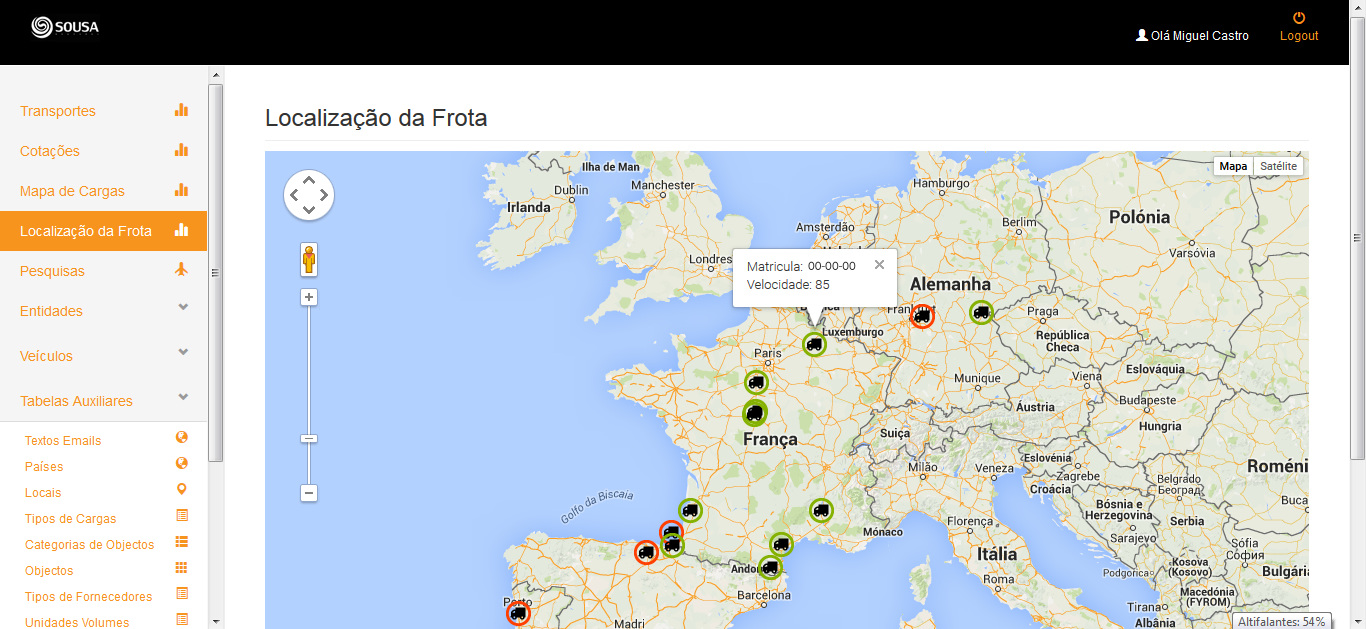Open the Tipos de Cargas link
1366x629 pixels.
point(70,519)
